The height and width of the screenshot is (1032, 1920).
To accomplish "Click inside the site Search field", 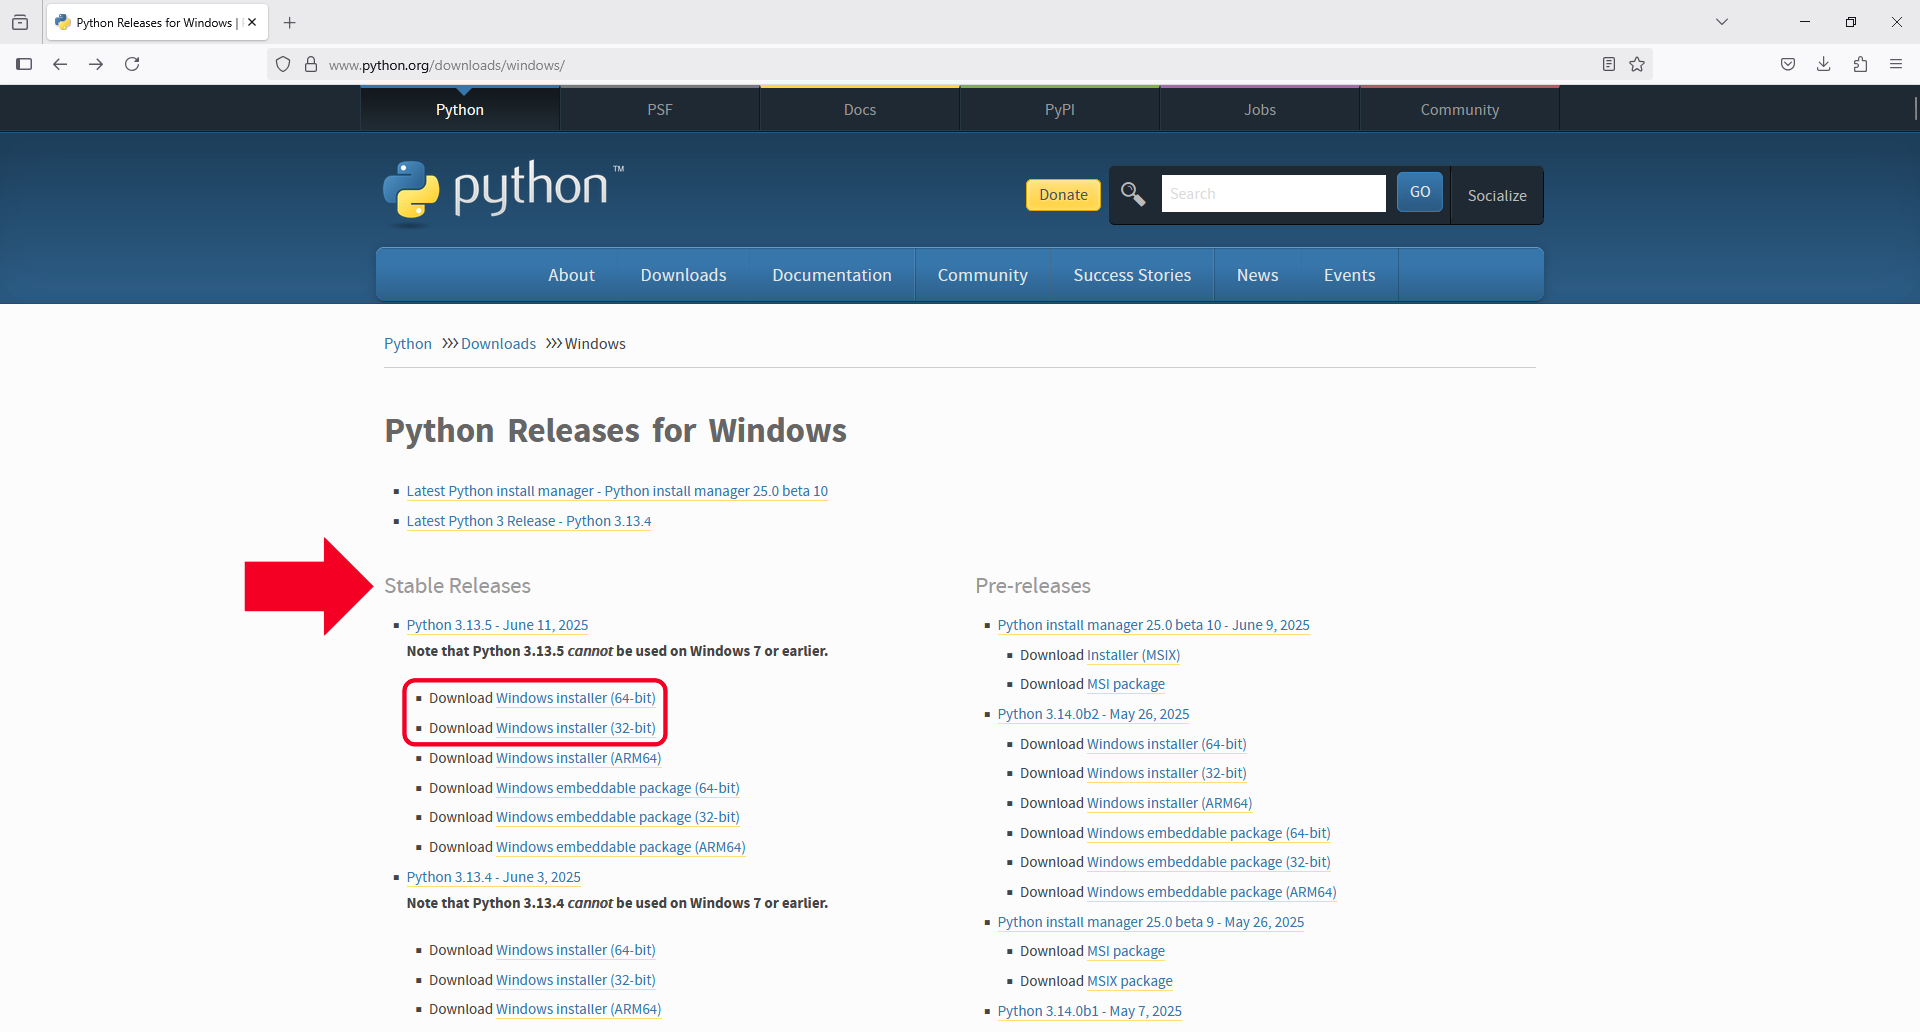I will 1272,194.
